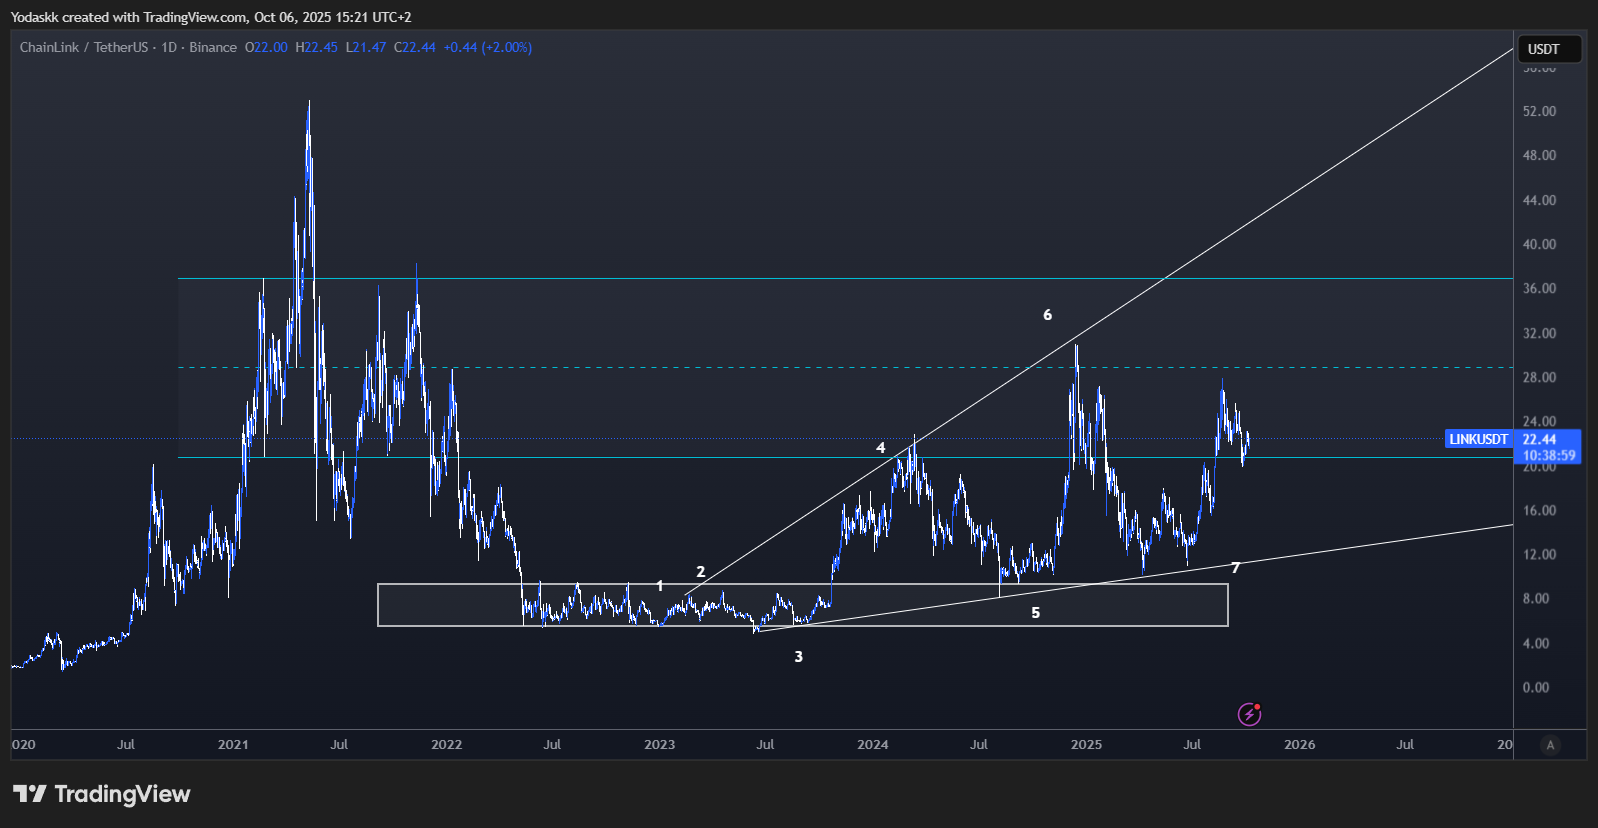Click the ChainLink / TetherUS symbol title
The height and width of the screenshot is (828, 1598).
(83, 47)
